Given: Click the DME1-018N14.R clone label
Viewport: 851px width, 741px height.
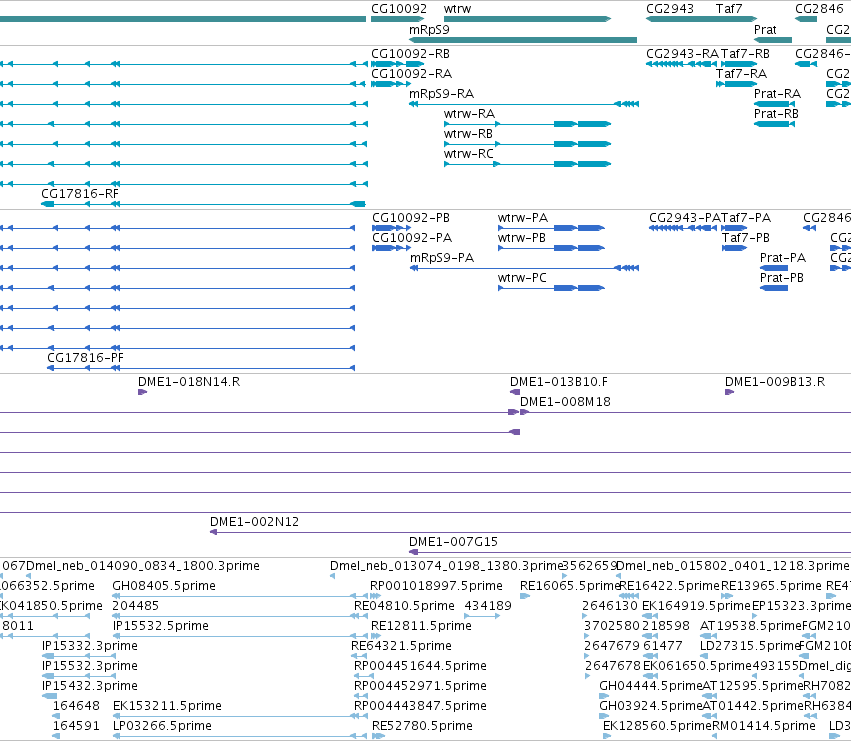Looking at the screenshot, I should tap(189, 382).
